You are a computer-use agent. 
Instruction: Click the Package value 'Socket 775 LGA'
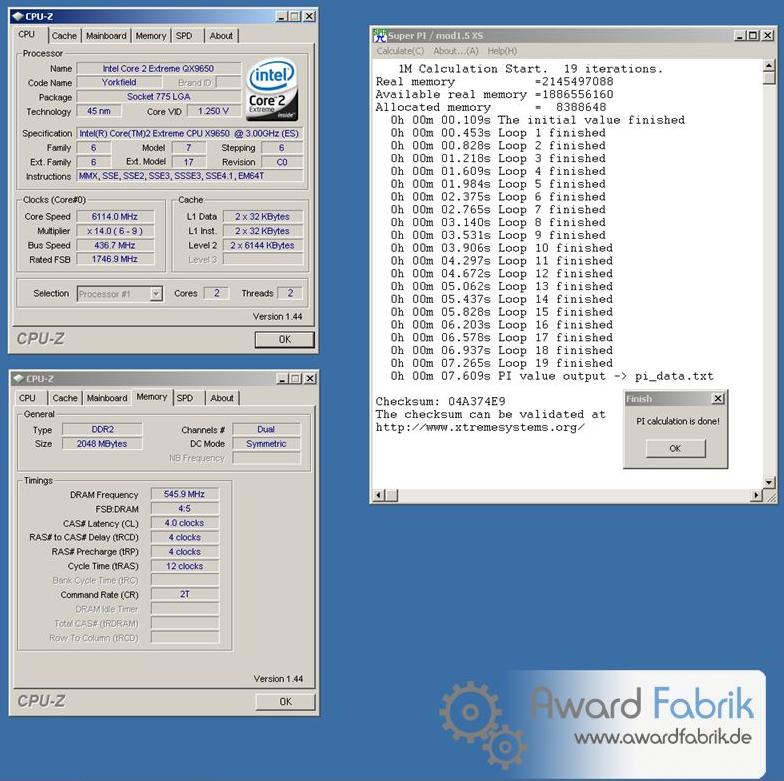158,96
